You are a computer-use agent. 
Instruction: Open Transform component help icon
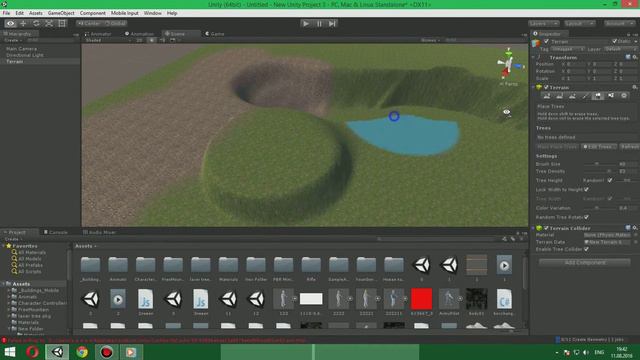628,57
